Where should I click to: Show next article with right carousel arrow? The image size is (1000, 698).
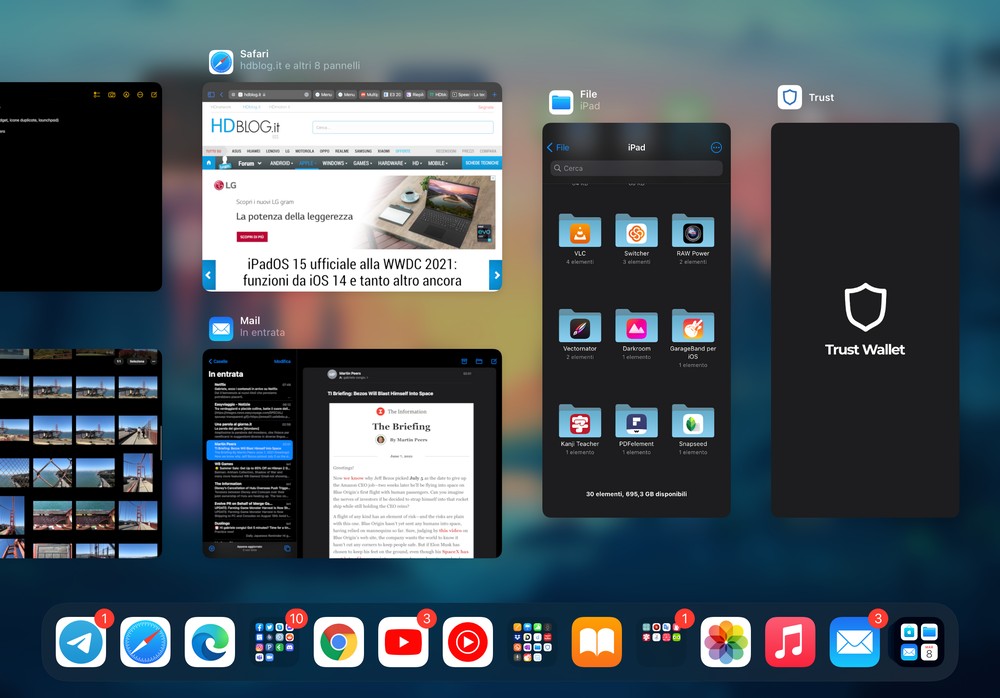tap(496, 276)
